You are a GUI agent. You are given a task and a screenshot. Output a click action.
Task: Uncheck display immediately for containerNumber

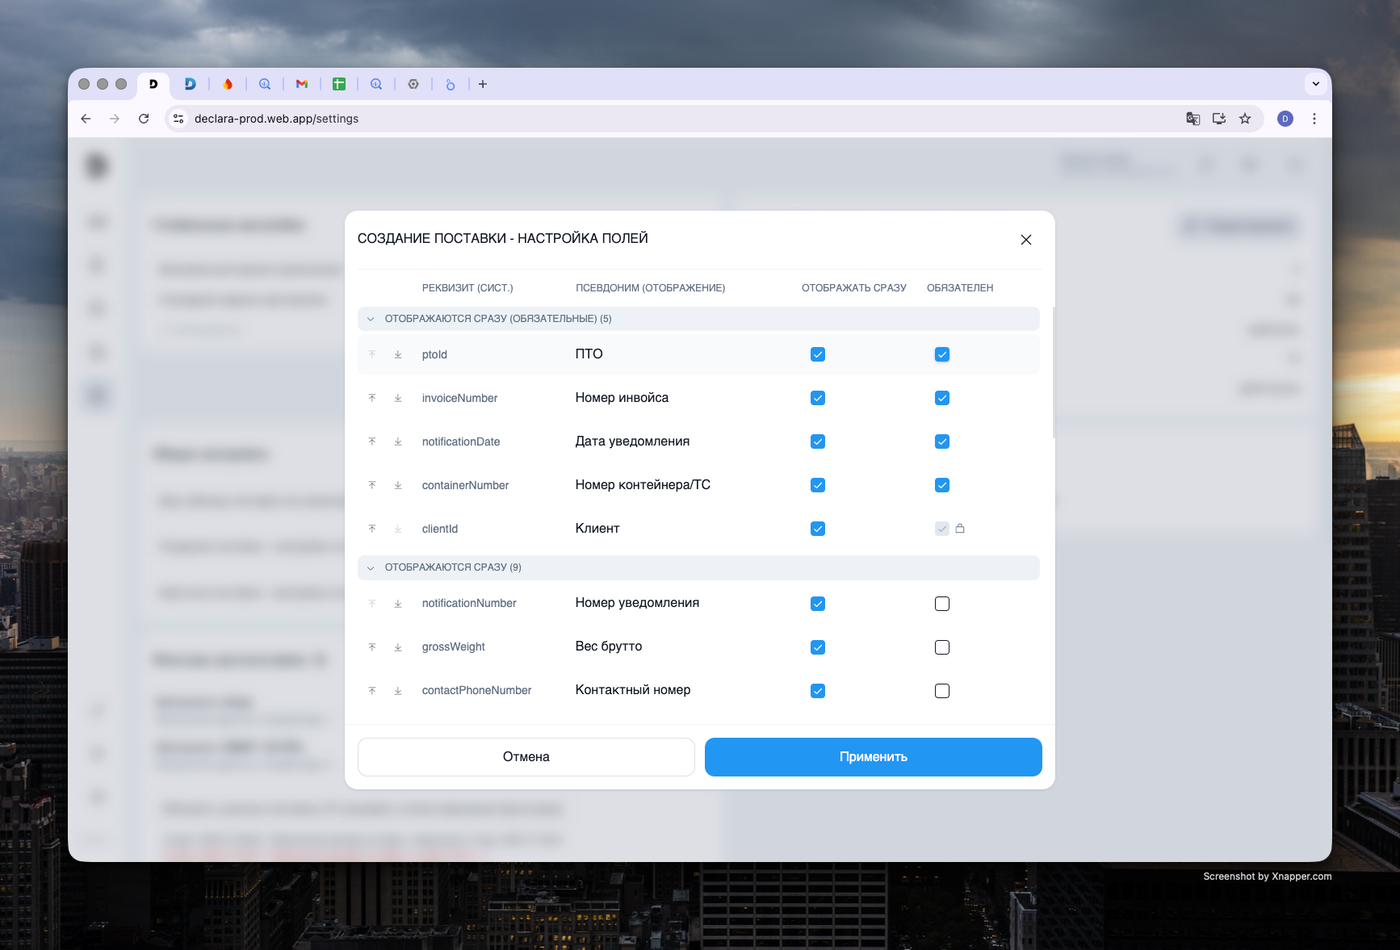coord(818,485)
